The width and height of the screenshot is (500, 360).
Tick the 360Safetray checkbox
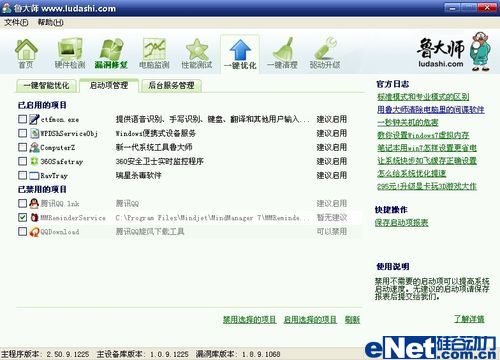[22, 161]
